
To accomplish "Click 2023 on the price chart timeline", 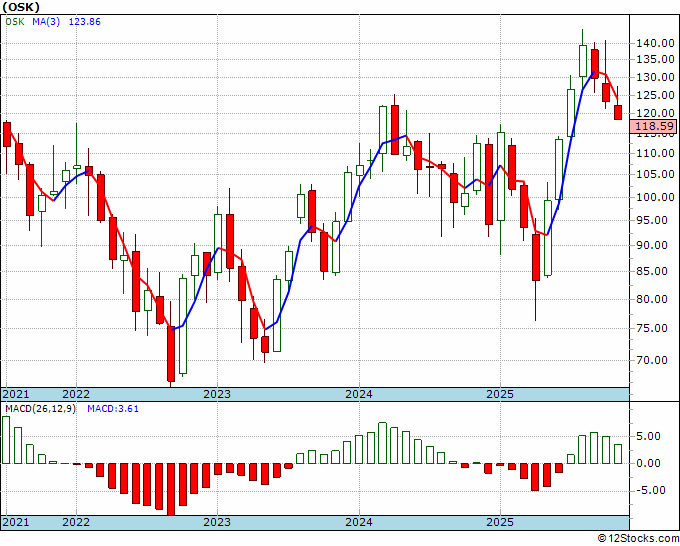I will click(217, 394).
